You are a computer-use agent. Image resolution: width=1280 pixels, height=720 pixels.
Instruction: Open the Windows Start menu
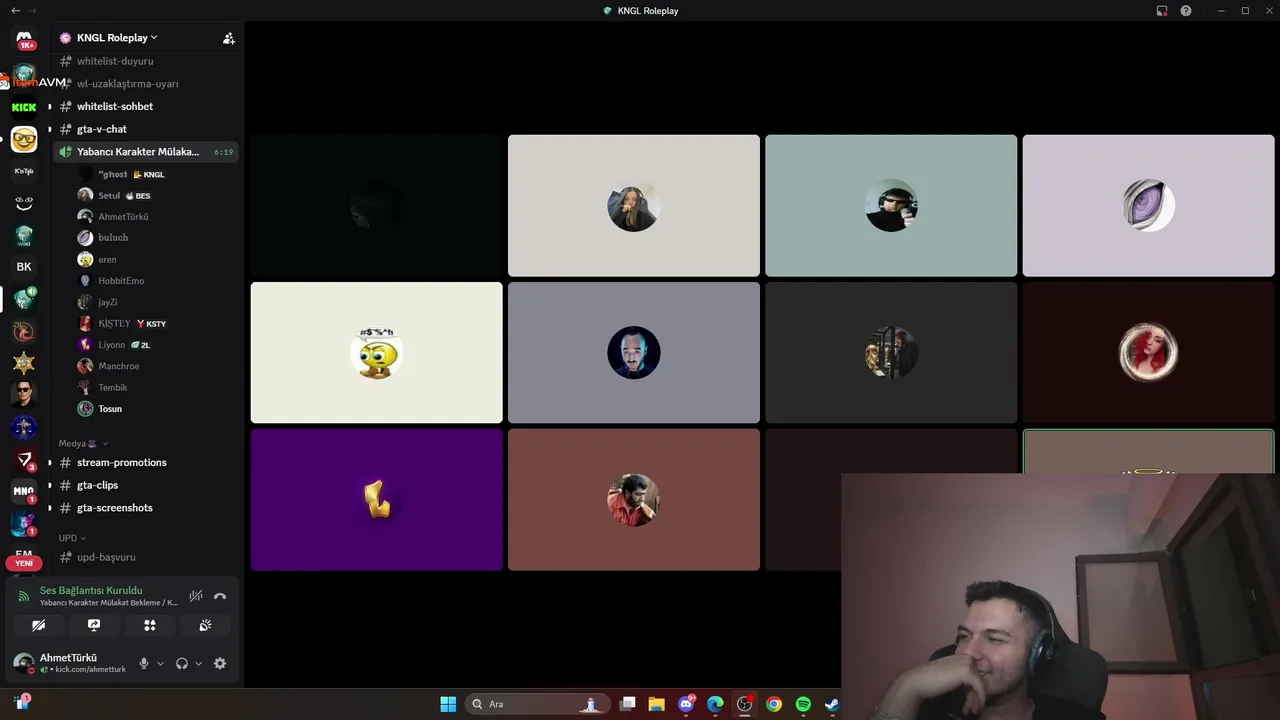click(x=448, y=704)
